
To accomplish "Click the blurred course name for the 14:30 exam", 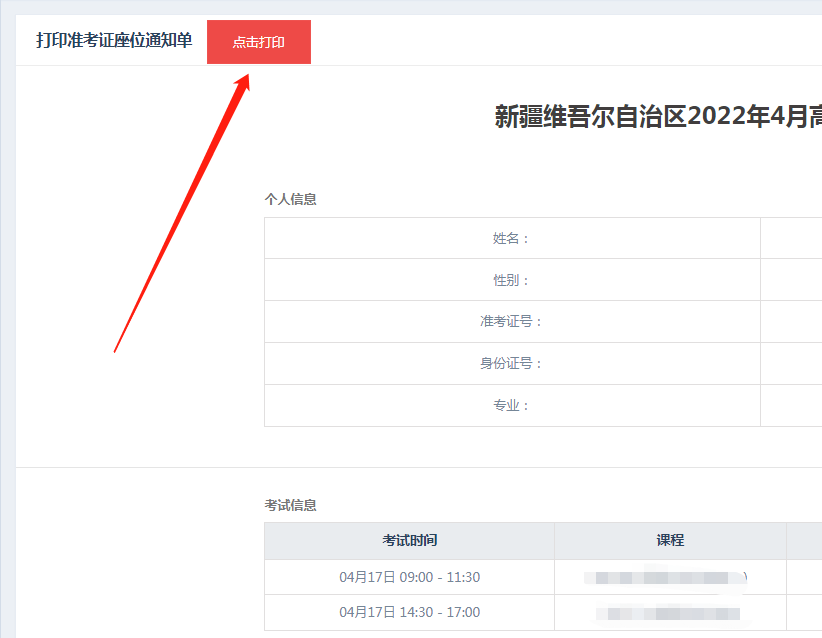I will coord(668,612).
